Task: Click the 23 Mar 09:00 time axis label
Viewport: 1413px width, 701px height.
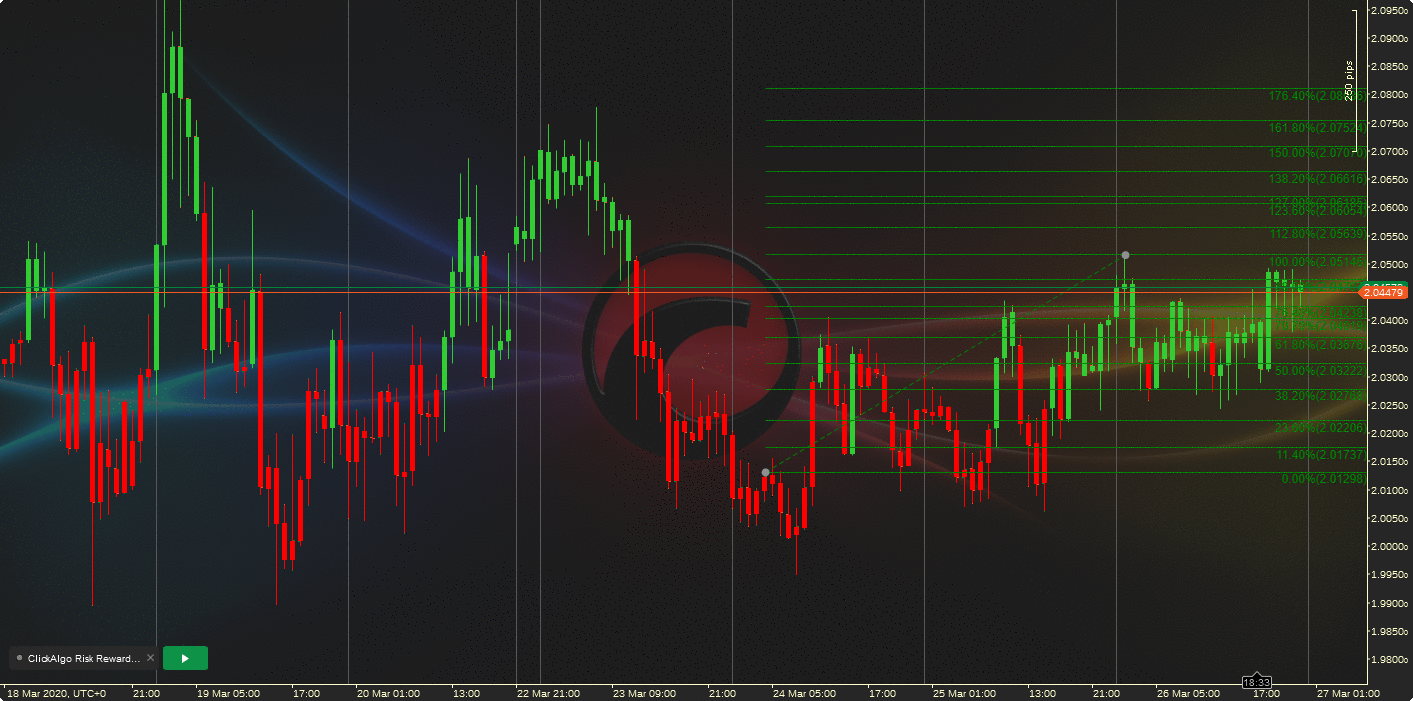Action: tap(644, 693)
